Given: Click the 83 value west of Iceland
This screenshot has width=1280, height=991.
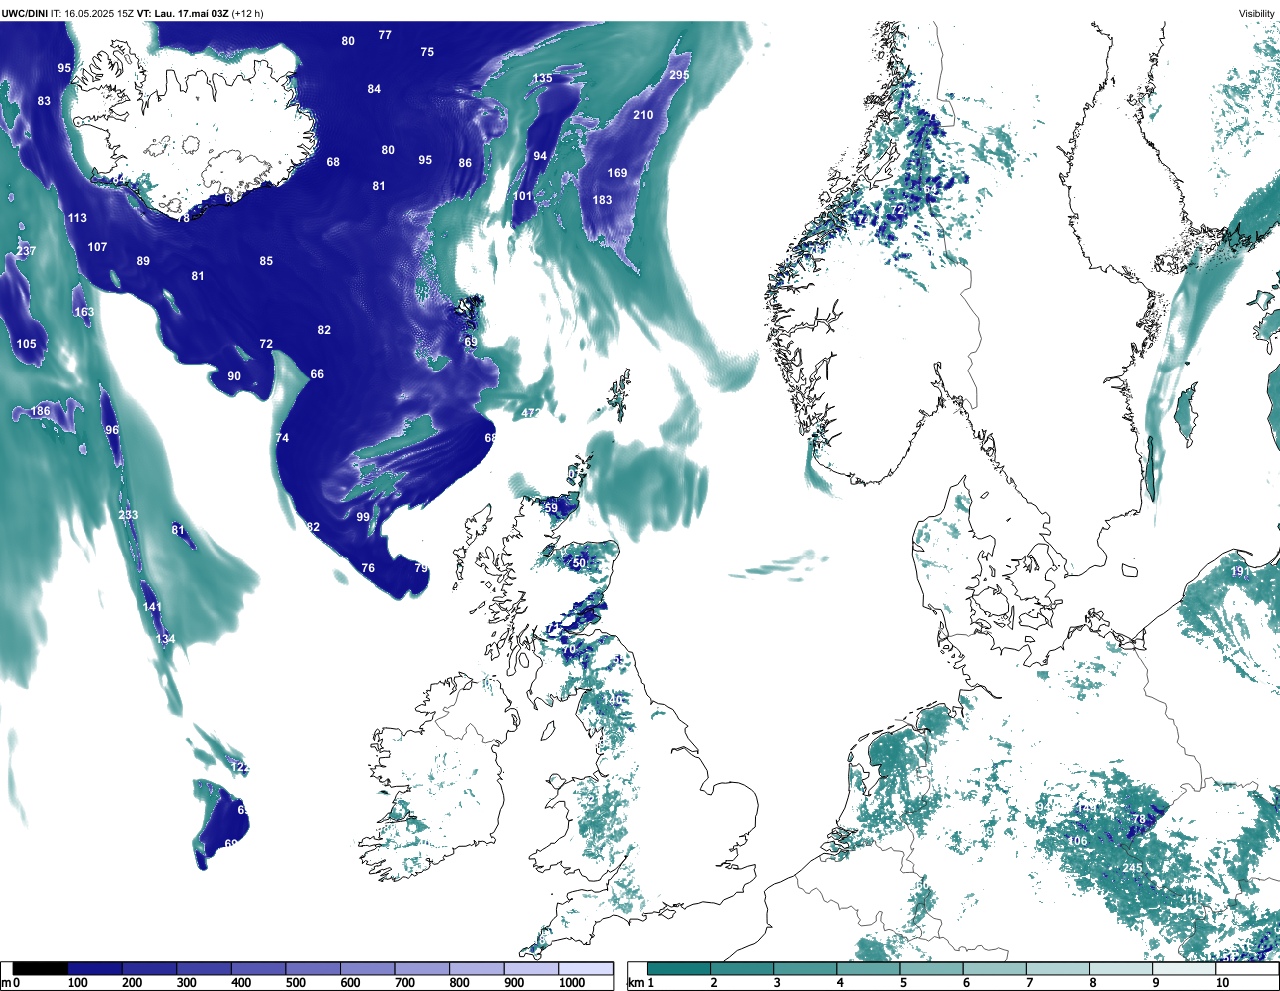Looking at the screenshot, I should pos(44,101).
